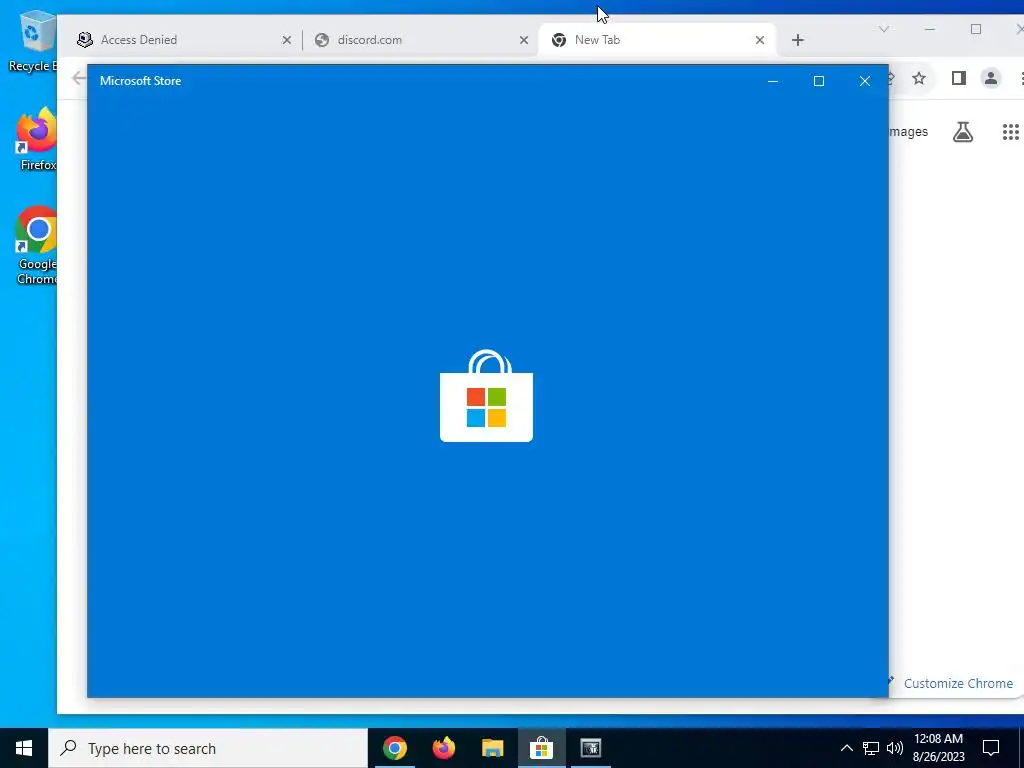Maximize the Microsoft Store window

pos(818,81)
